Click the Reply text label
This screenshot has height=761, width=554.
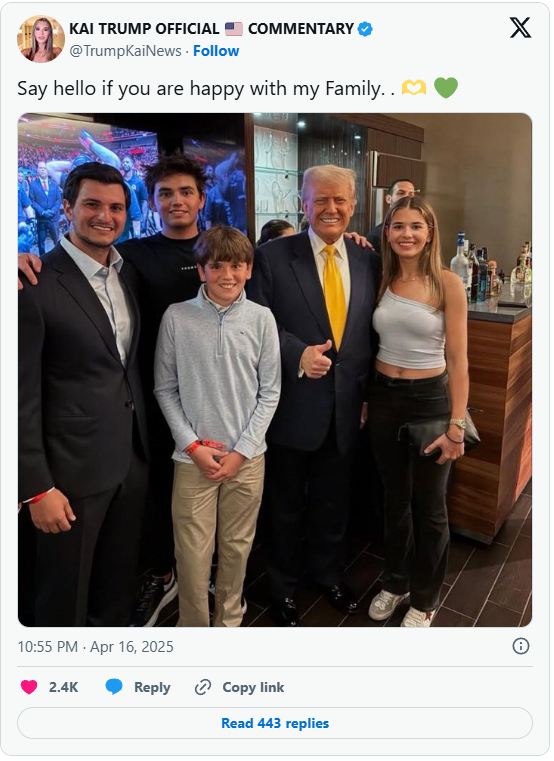pyautogui.click(x=152, y=687)
